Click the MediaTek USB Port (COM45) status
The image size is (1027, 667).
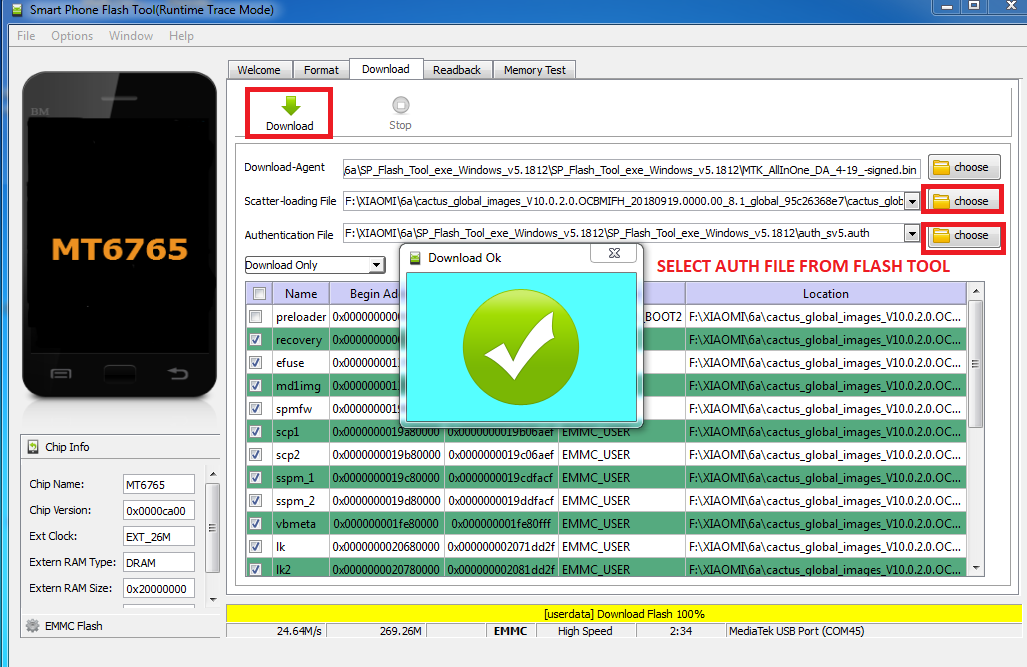click(796, 631)
